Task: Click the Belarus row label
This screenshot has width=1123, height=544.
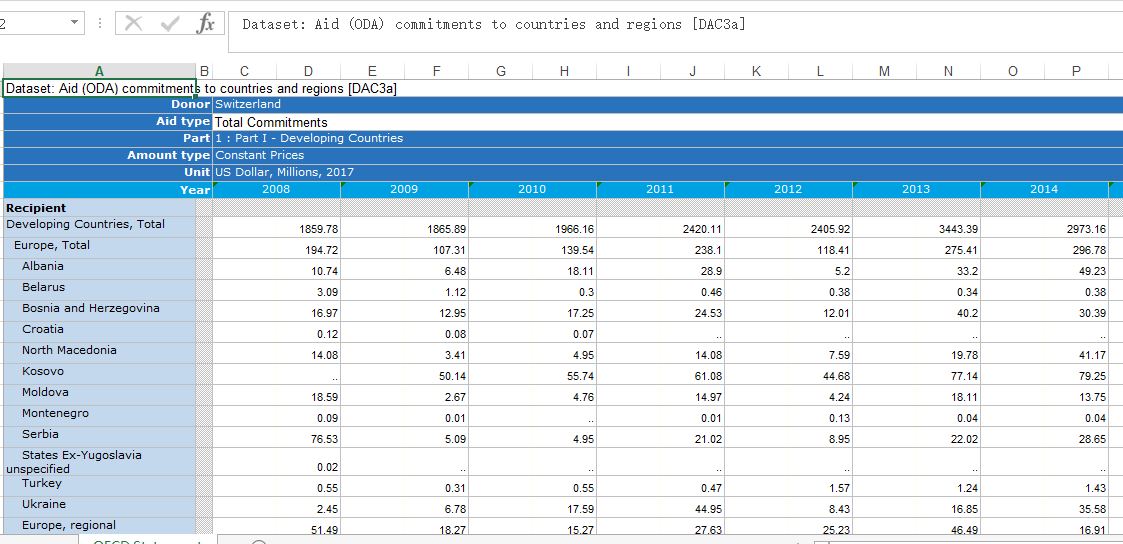Action: [100, 289]
